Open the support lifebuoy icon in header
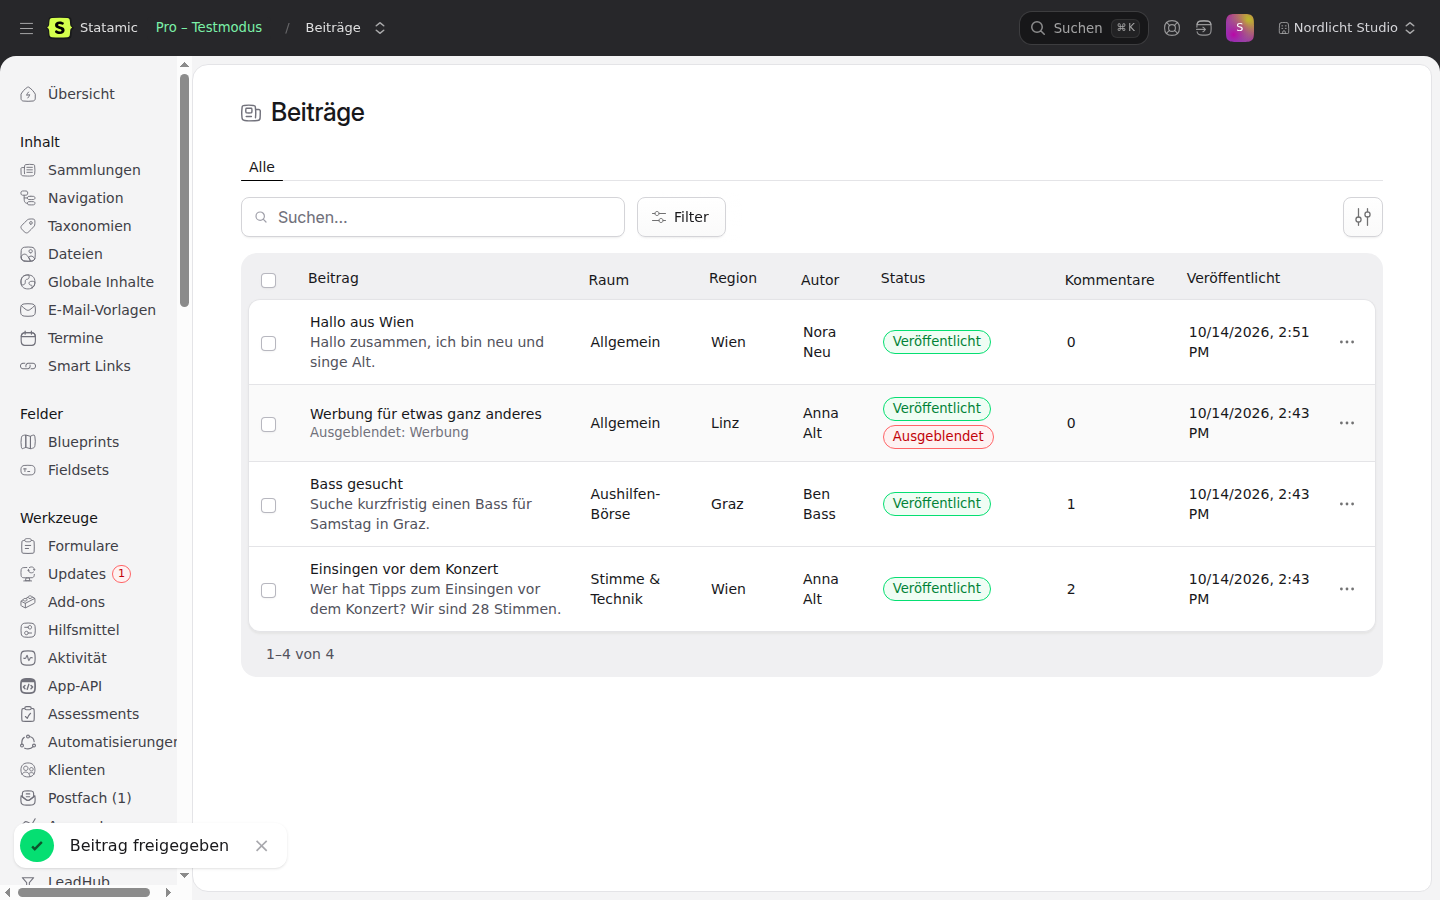This screenshot has height=900, width=1440. coord(1172,28)
